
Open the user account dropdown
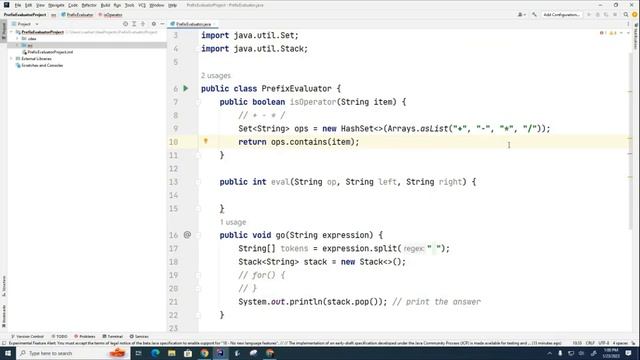pos(522,15)
